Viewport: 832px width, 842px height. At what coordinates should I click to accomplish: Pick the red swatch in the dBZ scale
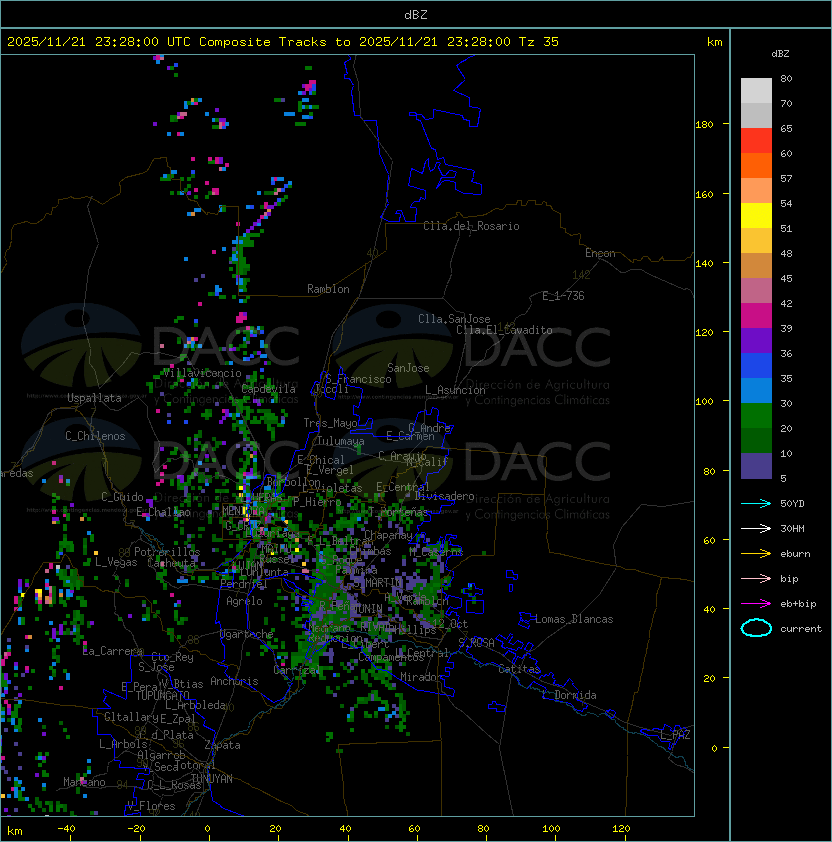pyautogui.click(x=756, y=141)
